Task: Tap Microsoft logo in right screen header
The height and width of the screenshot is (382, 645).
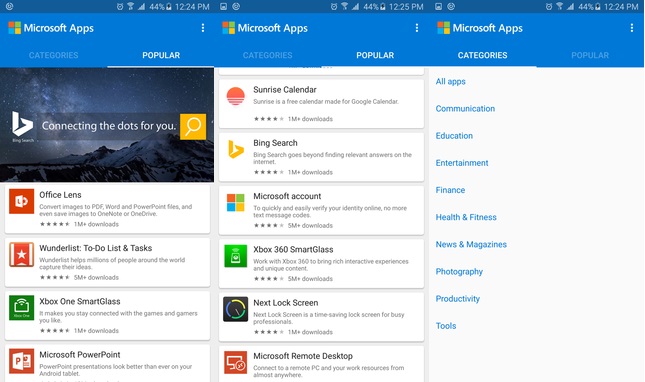Action: 443,28
